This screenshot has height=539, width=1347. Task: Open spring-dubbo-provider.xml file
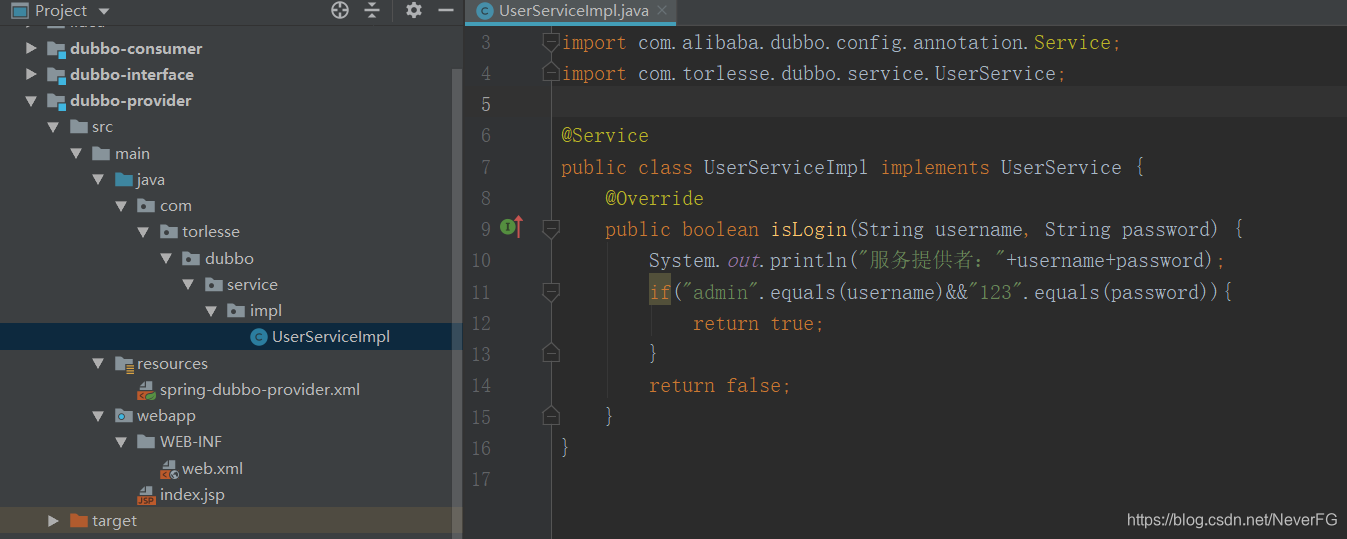tap(260, 390)
